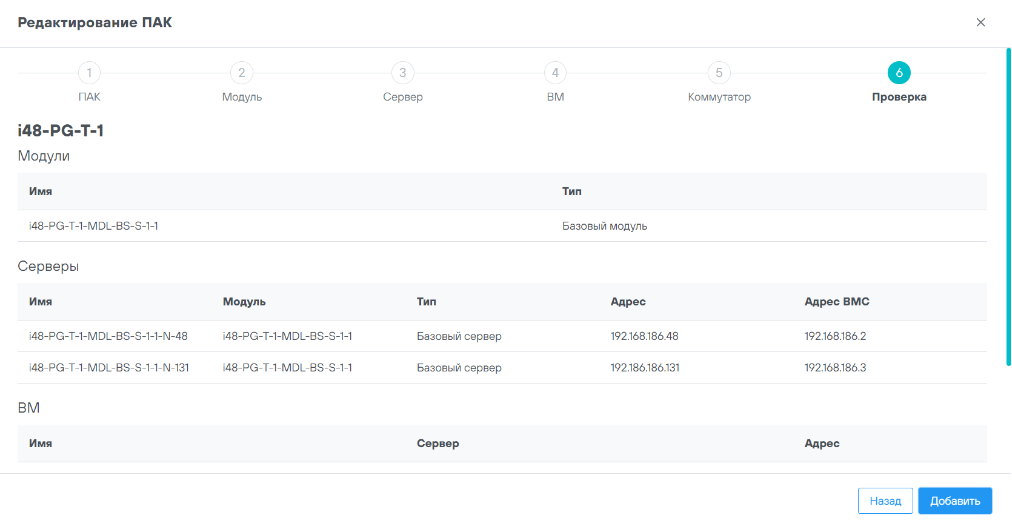Click the Тип header in Модули table
1012x528 pixels.
click(x=571, y=191)
